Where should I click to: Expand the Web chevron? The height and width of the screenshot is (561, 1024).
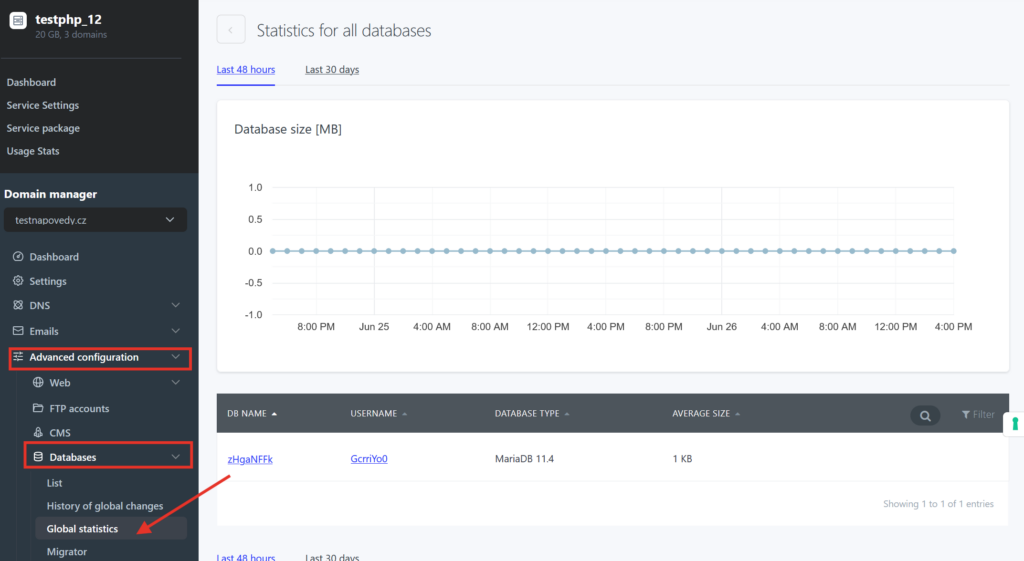point(176,383)
